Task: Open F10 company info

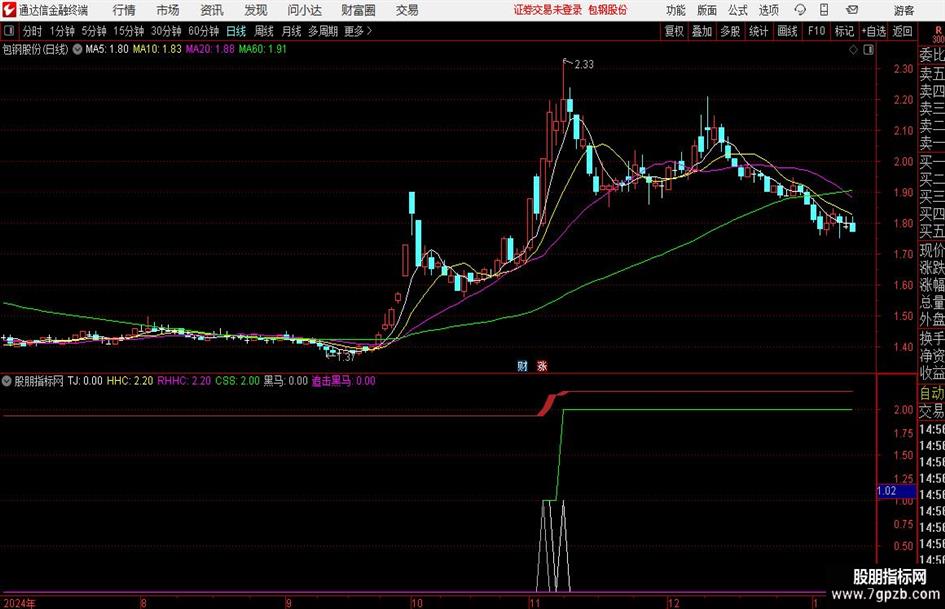Action: [x=816, y=31]
